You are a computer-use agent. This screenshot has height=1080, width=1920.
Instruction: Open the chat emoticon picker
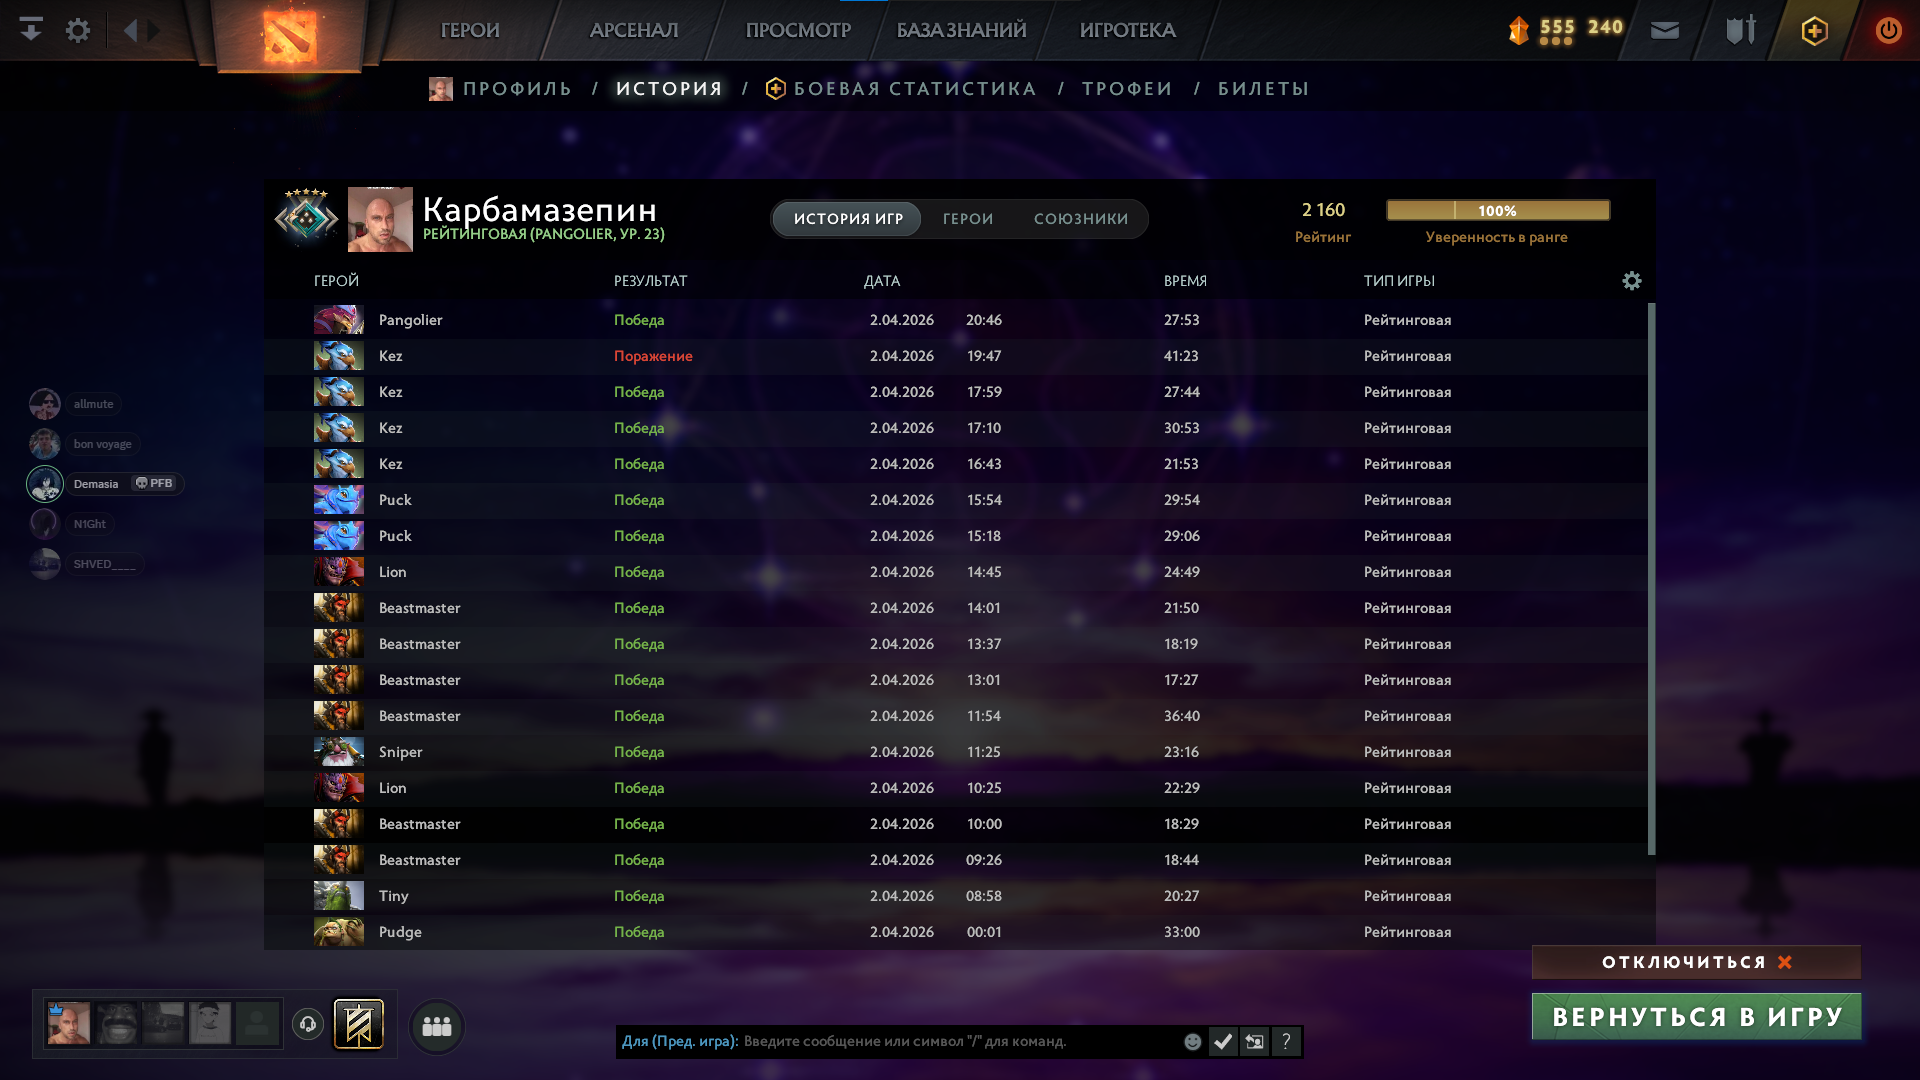(1193, 1042)
